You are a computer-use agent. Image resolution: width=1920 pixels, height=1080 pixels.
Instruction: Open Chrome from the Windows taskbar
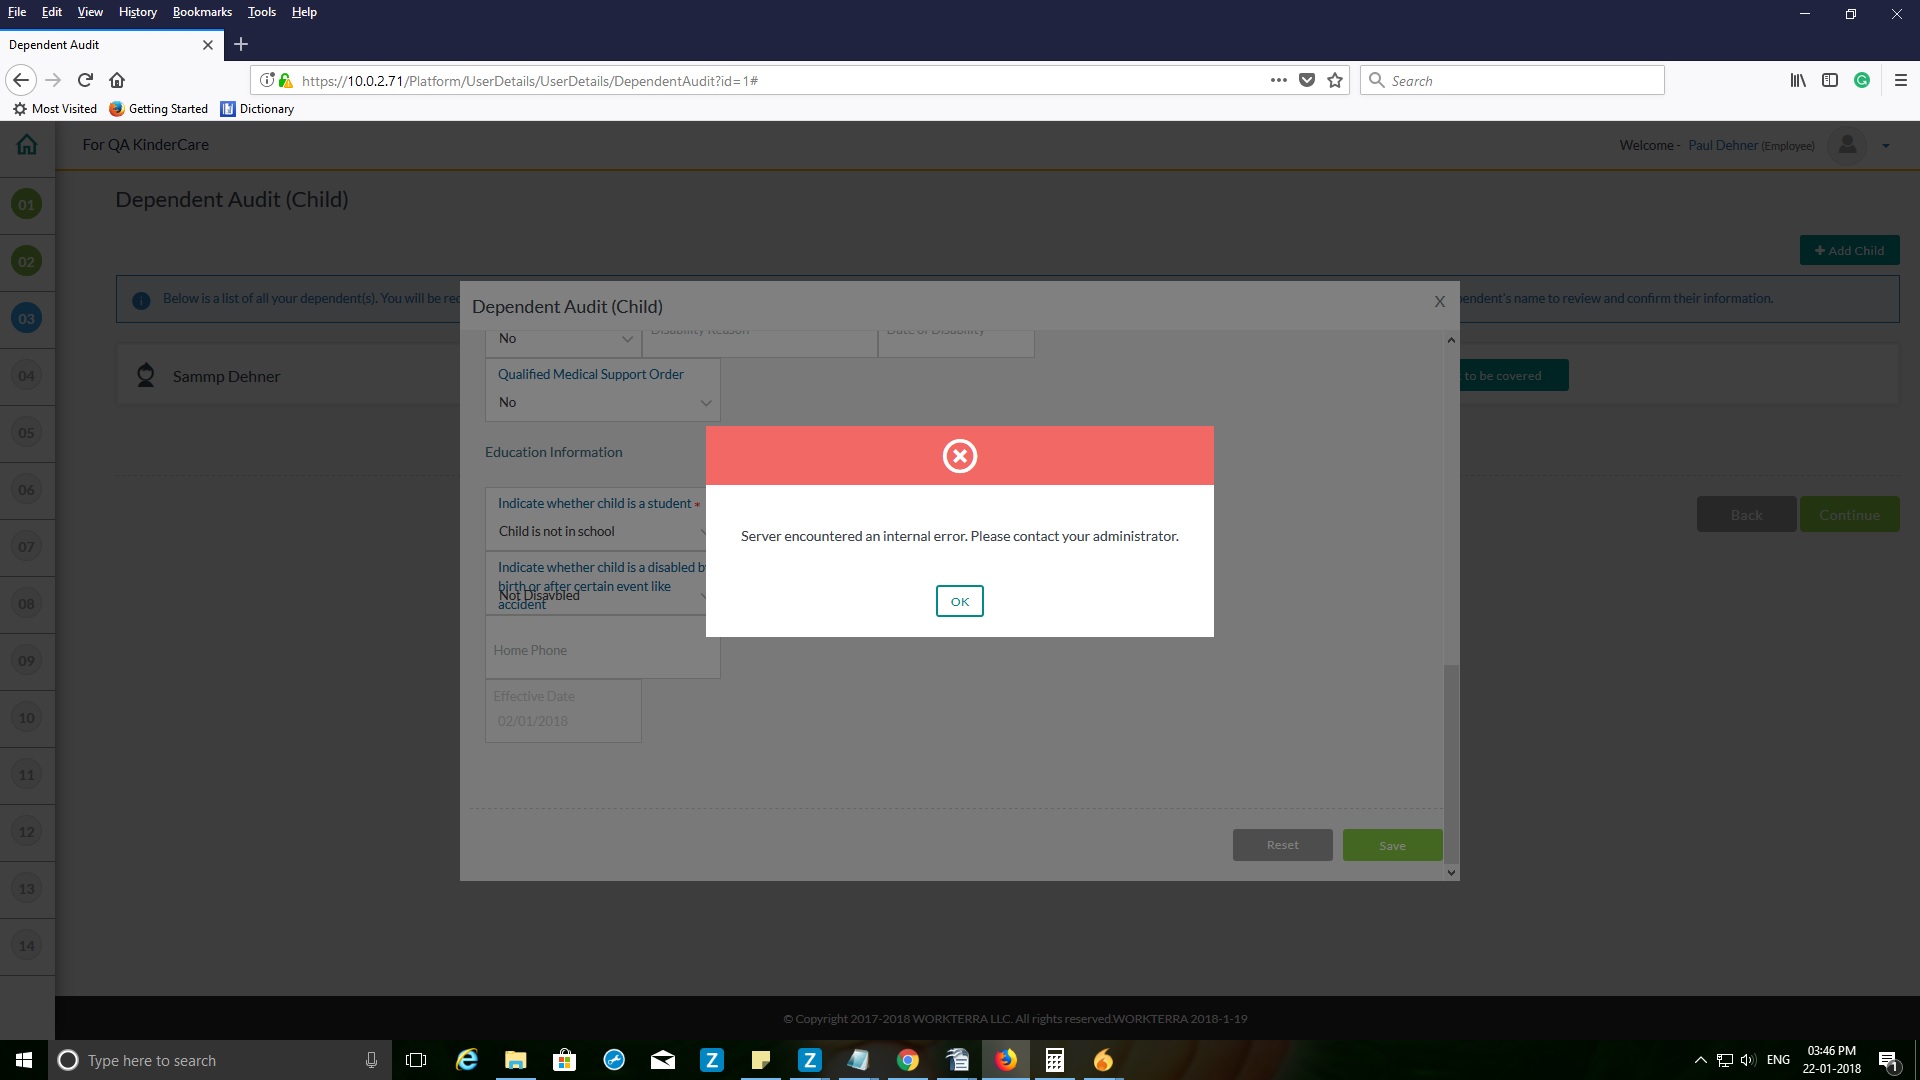[907, 1060]
